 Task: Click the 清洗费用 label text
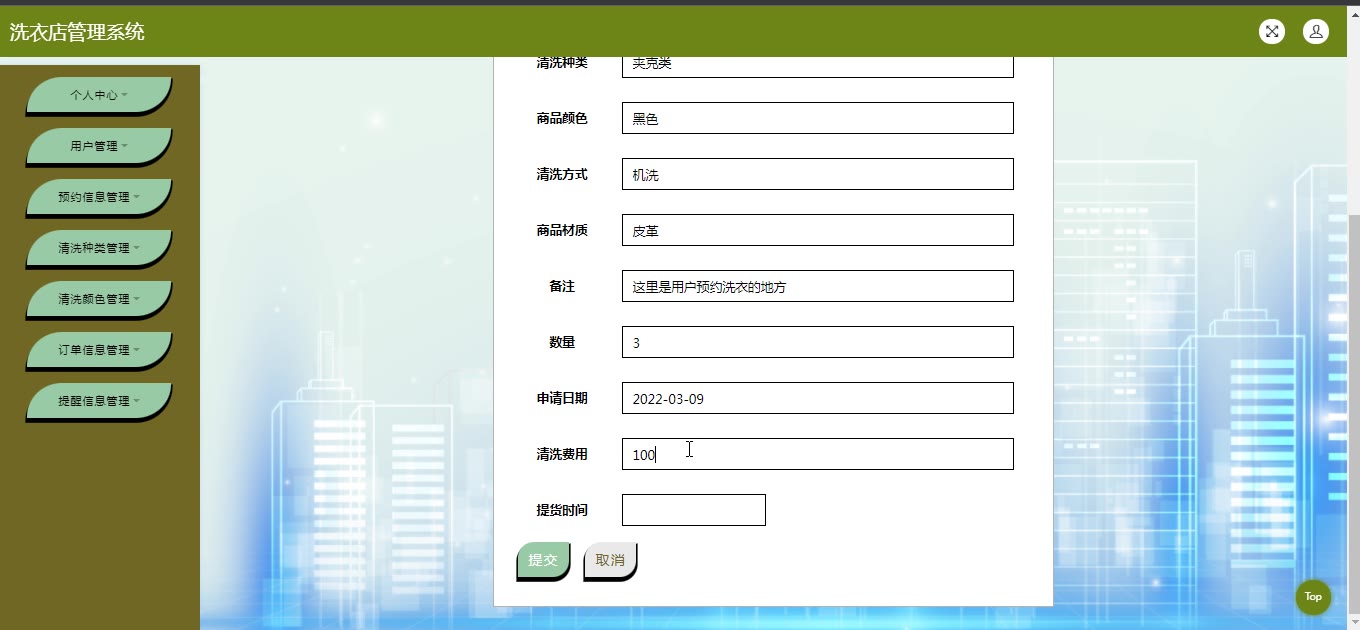(562, 454)
